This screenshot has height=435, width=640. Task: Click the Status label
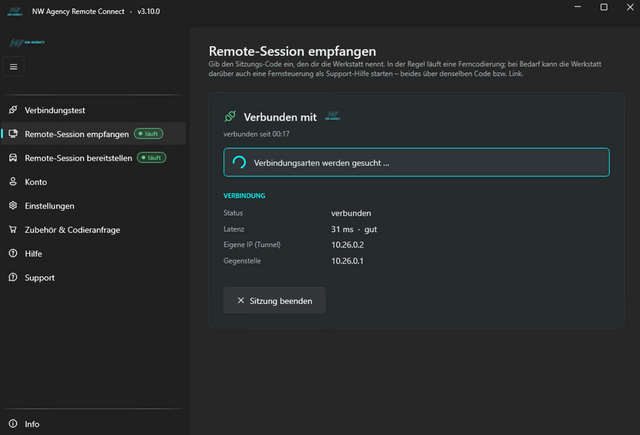[233, 213]
